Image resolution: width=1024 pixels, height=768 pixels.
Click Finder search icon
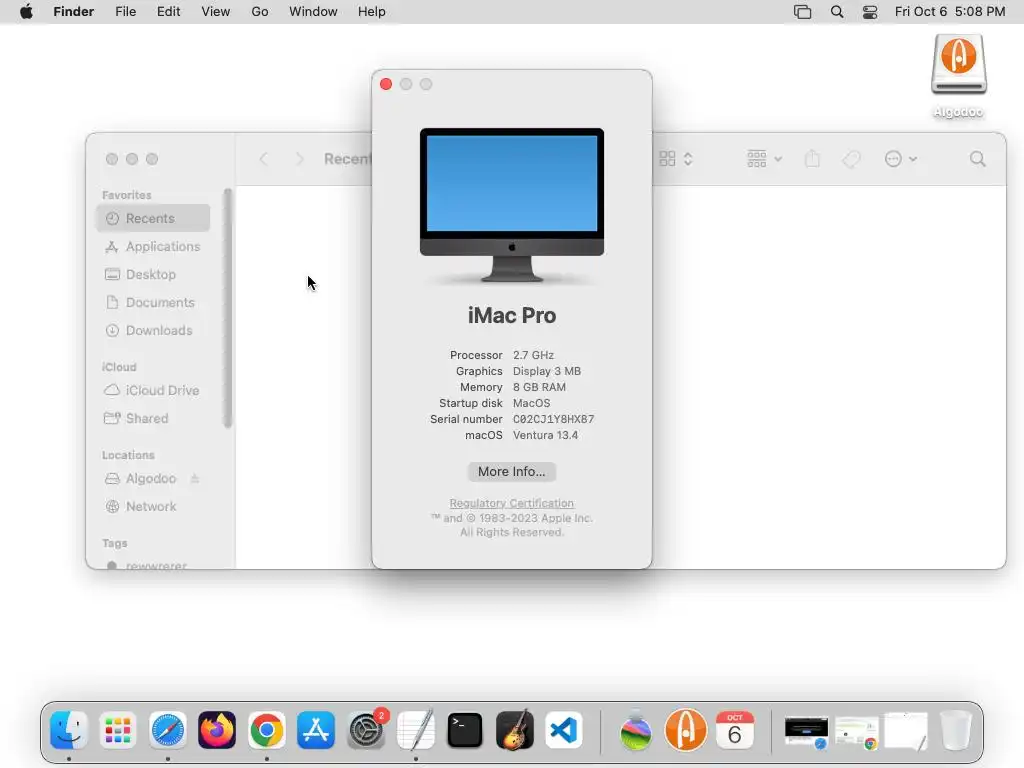click(978, 159)
